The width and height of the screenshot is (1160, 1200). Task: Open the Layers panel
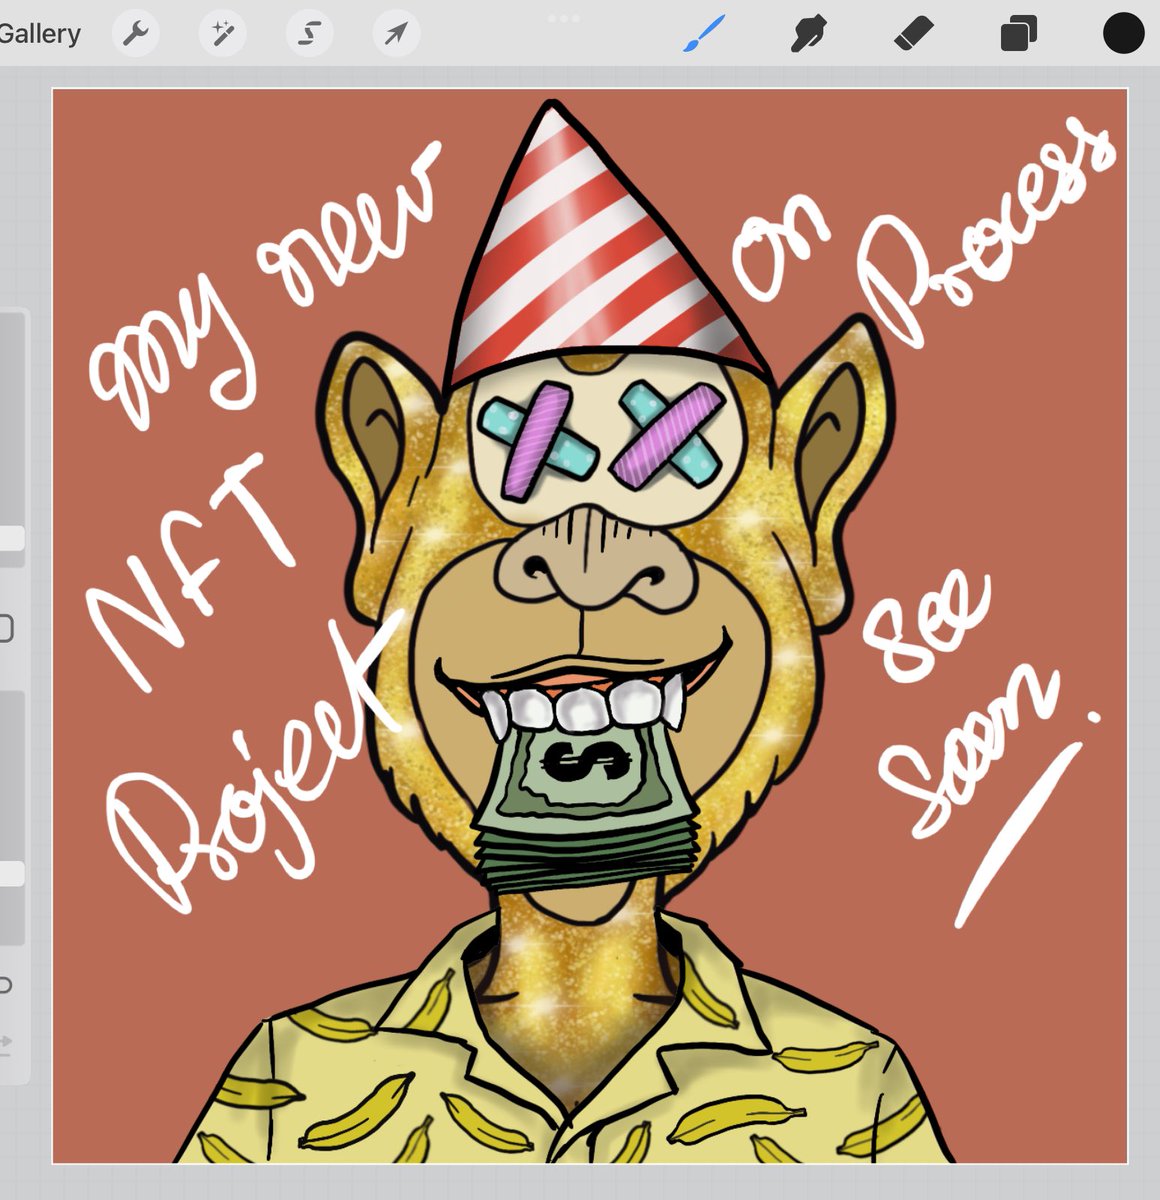pyautogui.click(x=1018, y=35)
